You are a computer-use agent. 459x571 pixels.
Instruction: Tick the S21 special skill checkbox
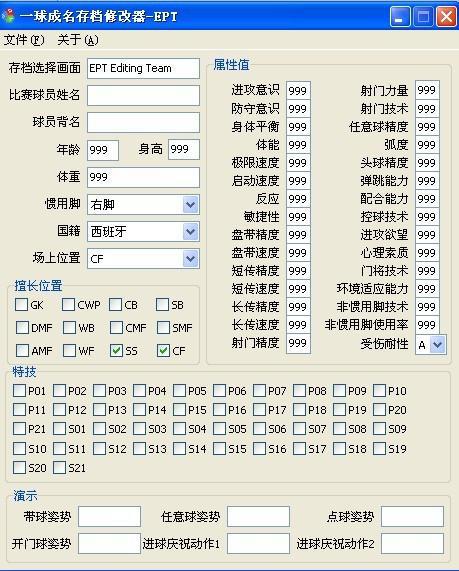59,467
